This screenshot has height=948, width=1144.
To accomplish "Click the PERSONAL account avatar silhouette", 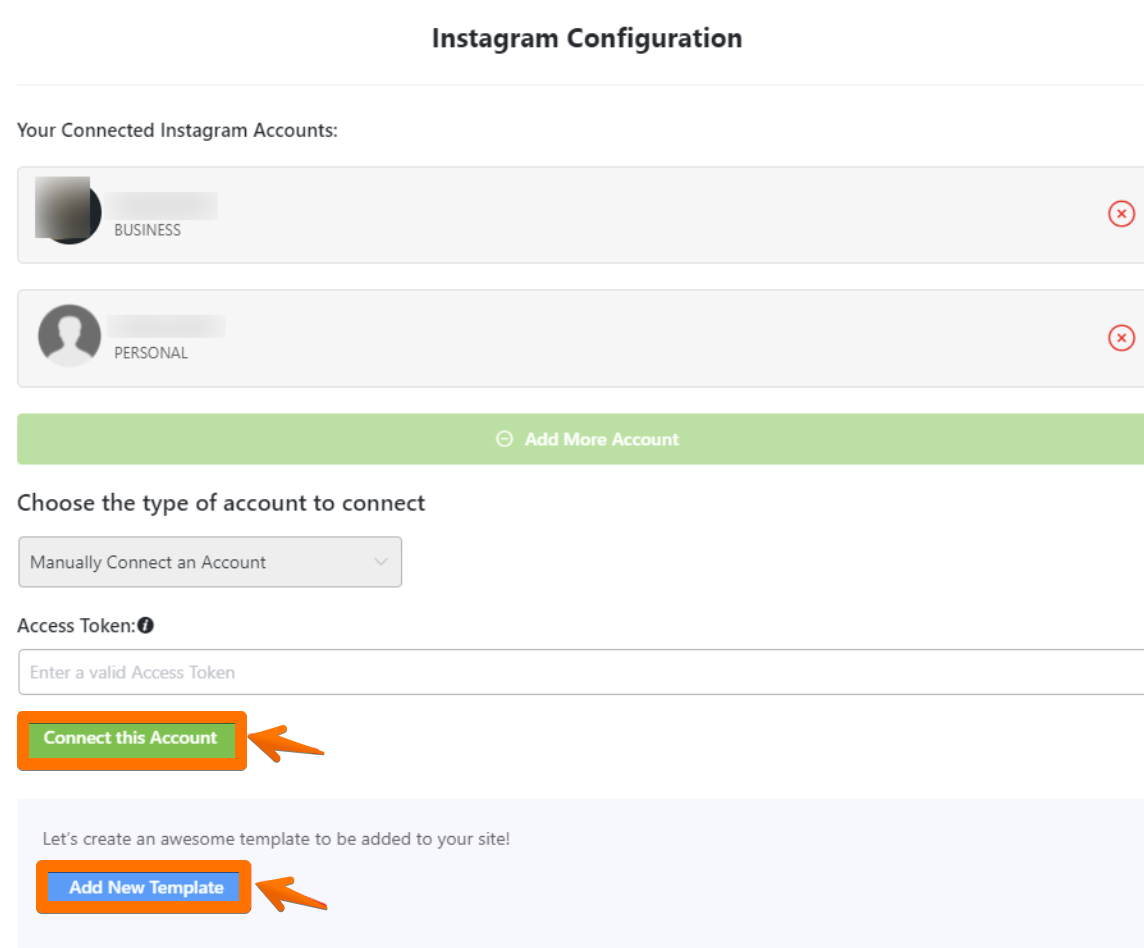I will pyautogui.click(x=69, y=336).
